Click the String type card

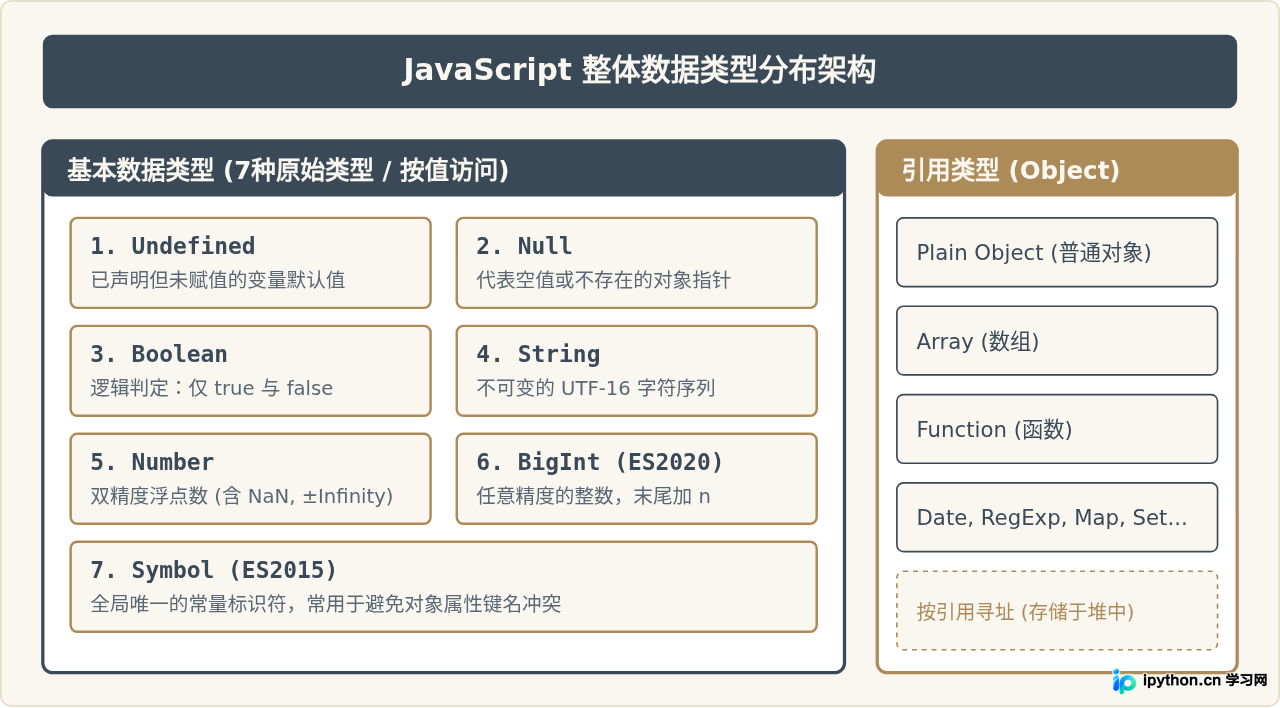pos(636,371)
